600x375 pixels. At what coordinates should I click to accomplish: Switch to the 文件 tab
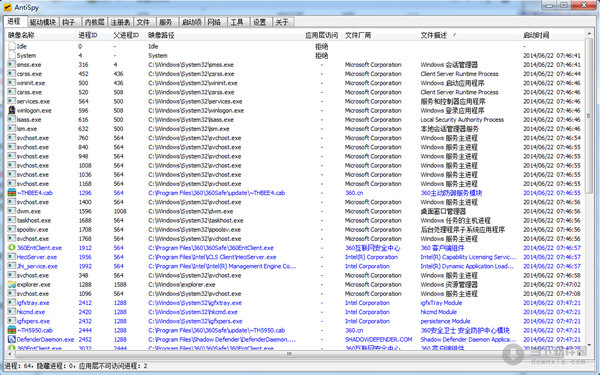point(144,22)
